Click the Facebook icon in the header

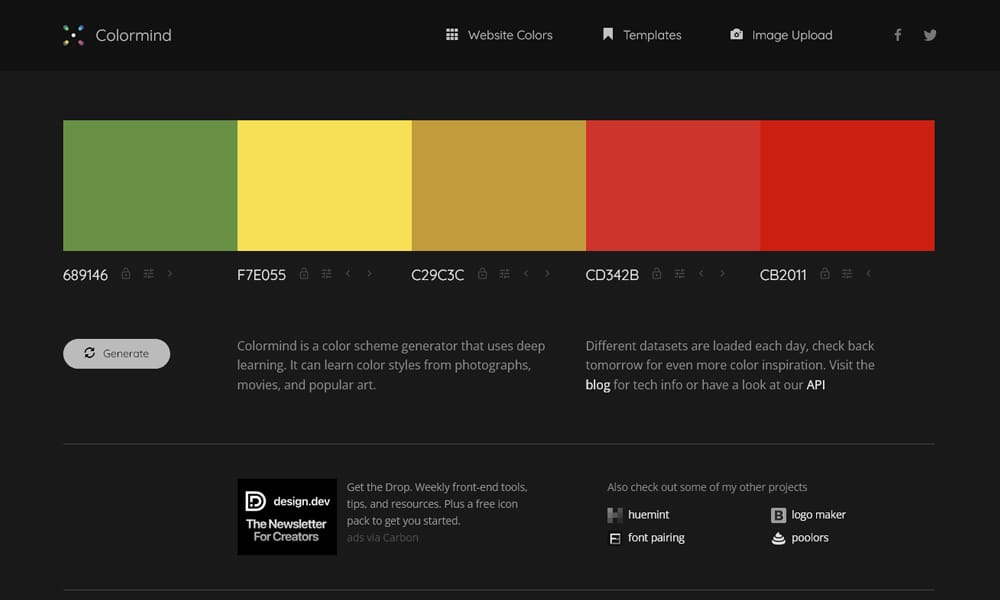pyautogui.click(x=897, y=35)
